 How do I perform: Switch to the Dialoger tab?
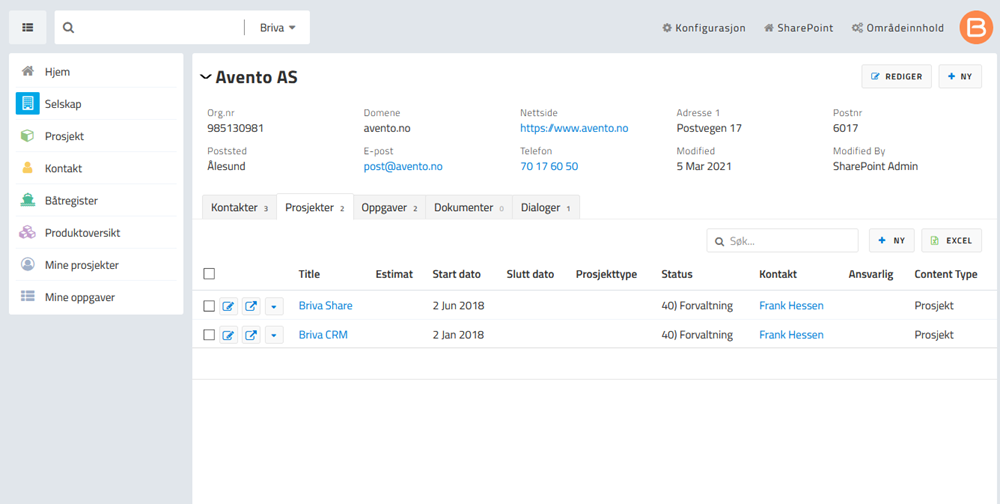pos(546,207)
